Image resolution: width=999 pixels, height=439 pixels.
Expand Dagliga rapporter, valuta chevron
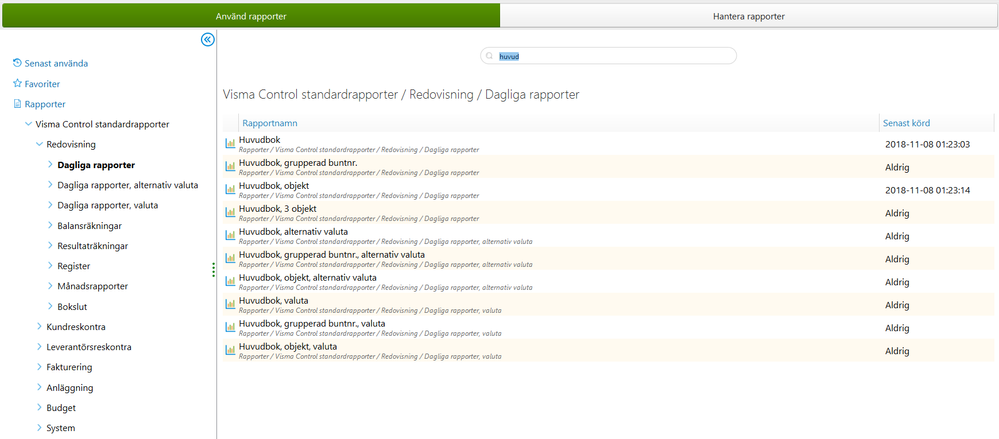(x=50, y=205)
